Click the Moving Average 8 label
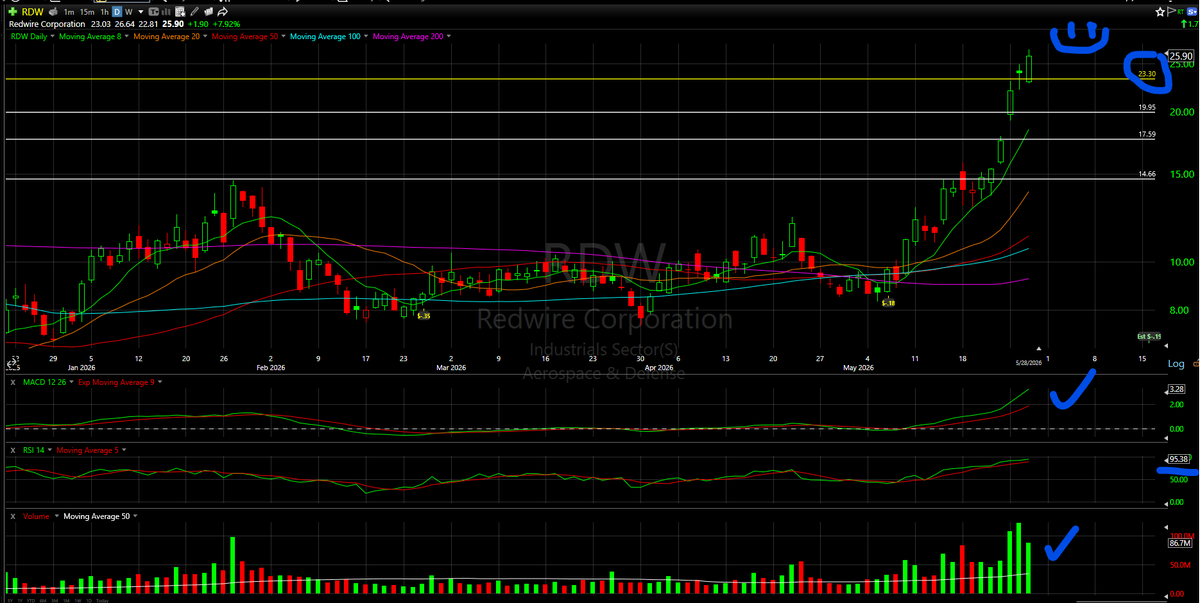Image resolution: width=1200 pixels, height=603 pixels. click(91, 37)
